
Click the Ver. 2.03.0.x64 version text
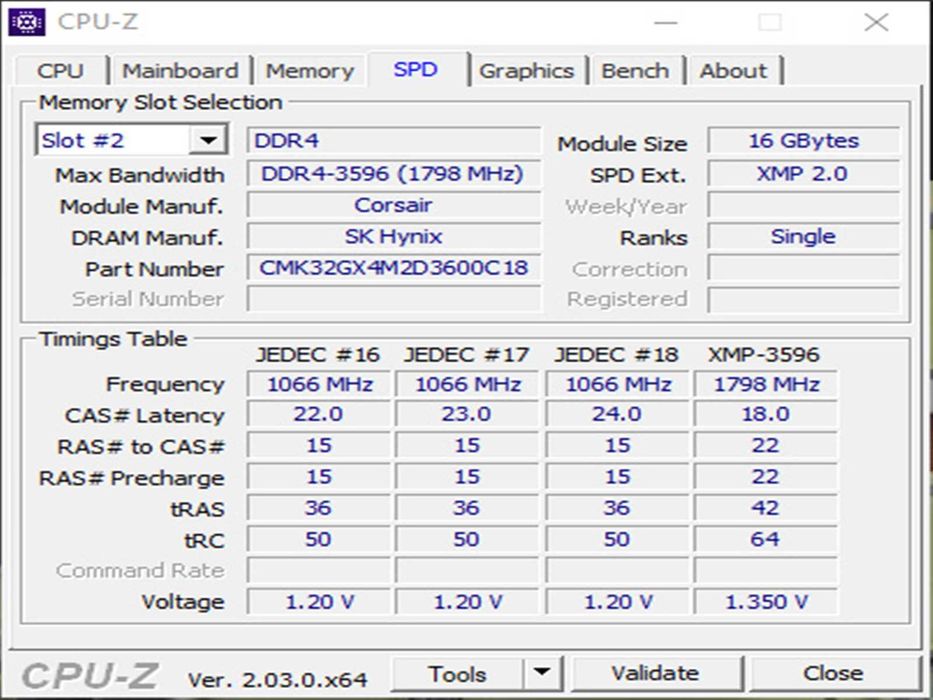point(277,679)
